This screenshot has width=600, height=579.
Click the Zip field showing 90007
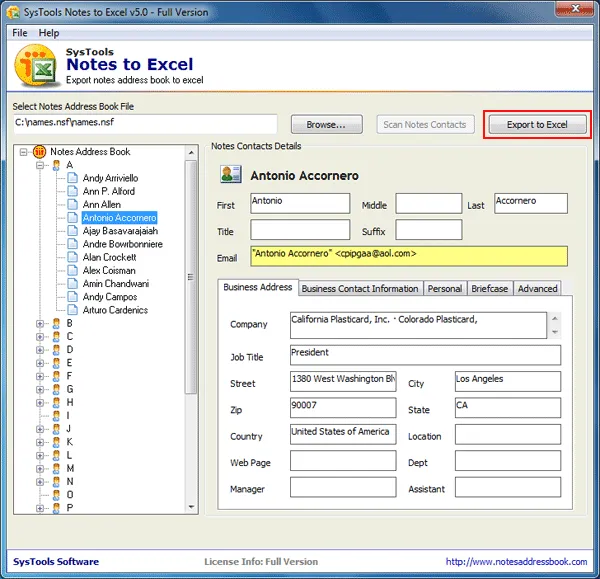pos(343,408)
